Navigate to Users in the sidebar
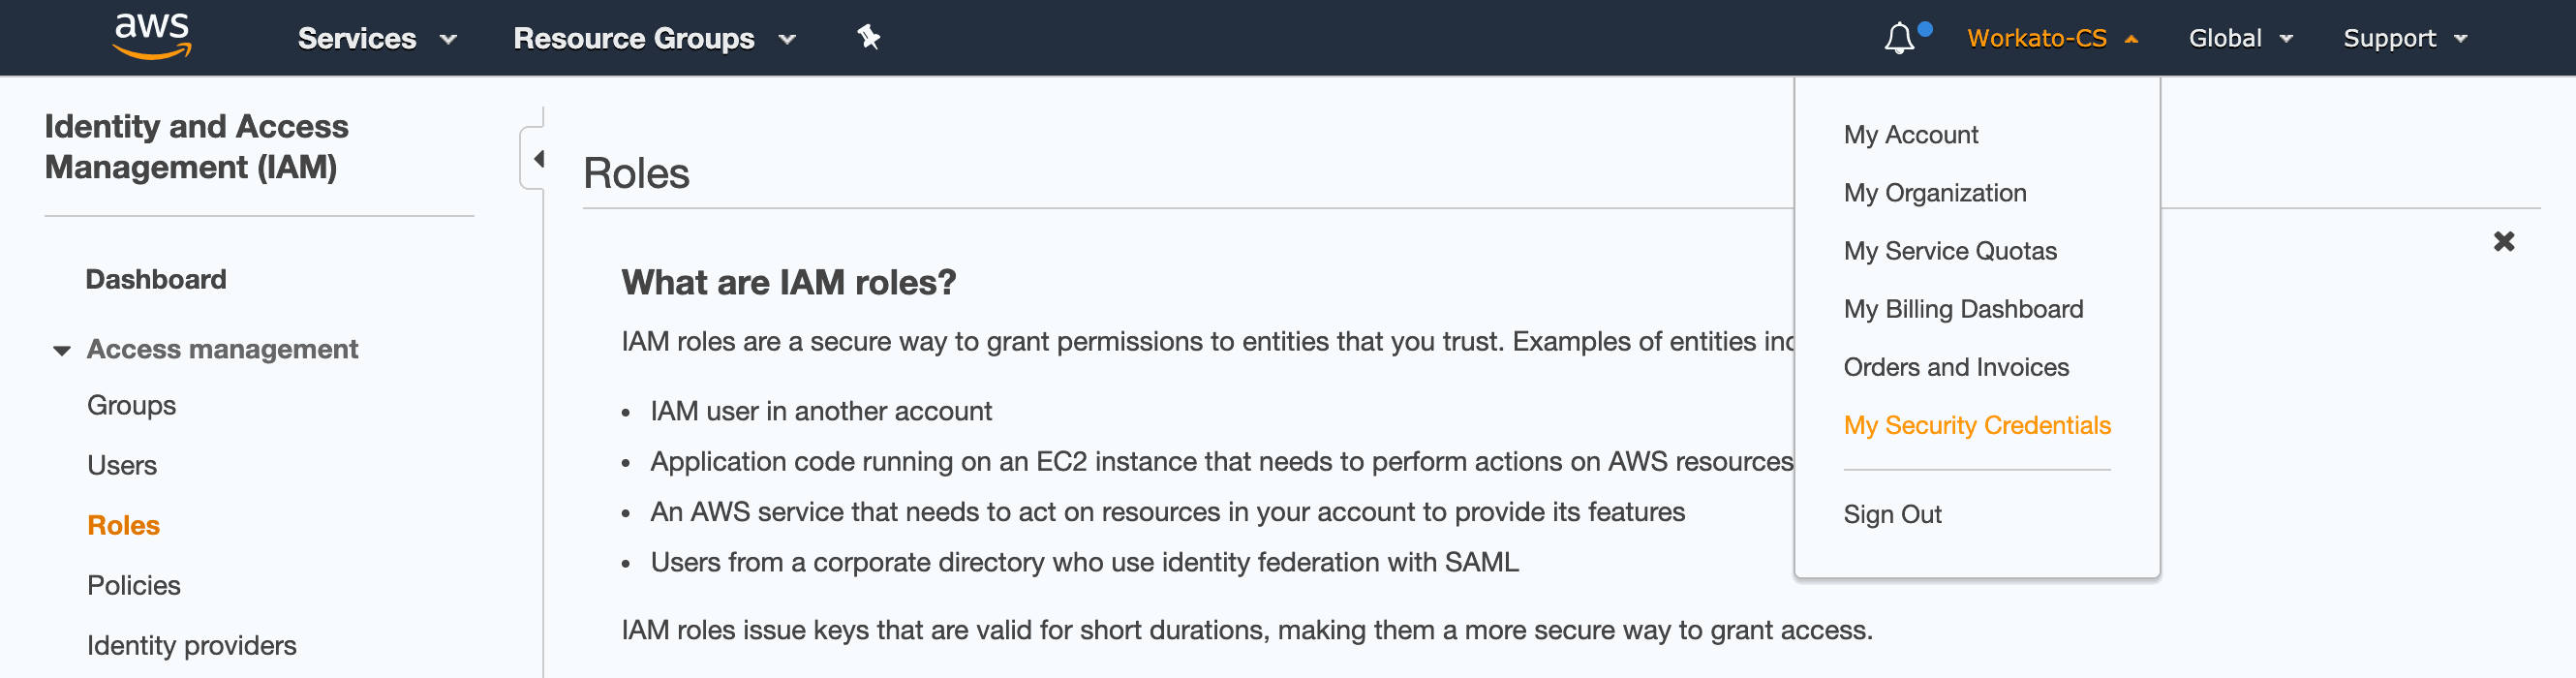The width and height of the screenshot is (2576, 678). pos(122,465)
